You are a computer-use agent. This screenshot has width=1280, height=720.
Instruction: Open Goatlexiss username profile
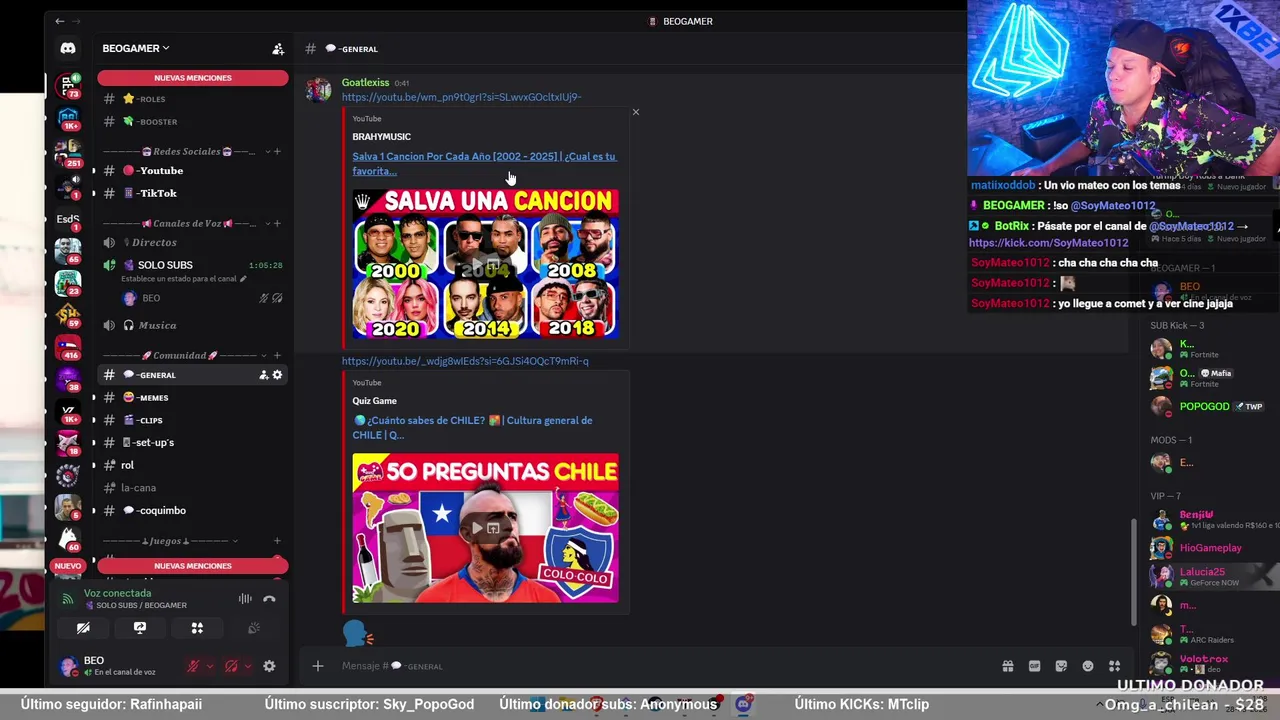[365, 83]
